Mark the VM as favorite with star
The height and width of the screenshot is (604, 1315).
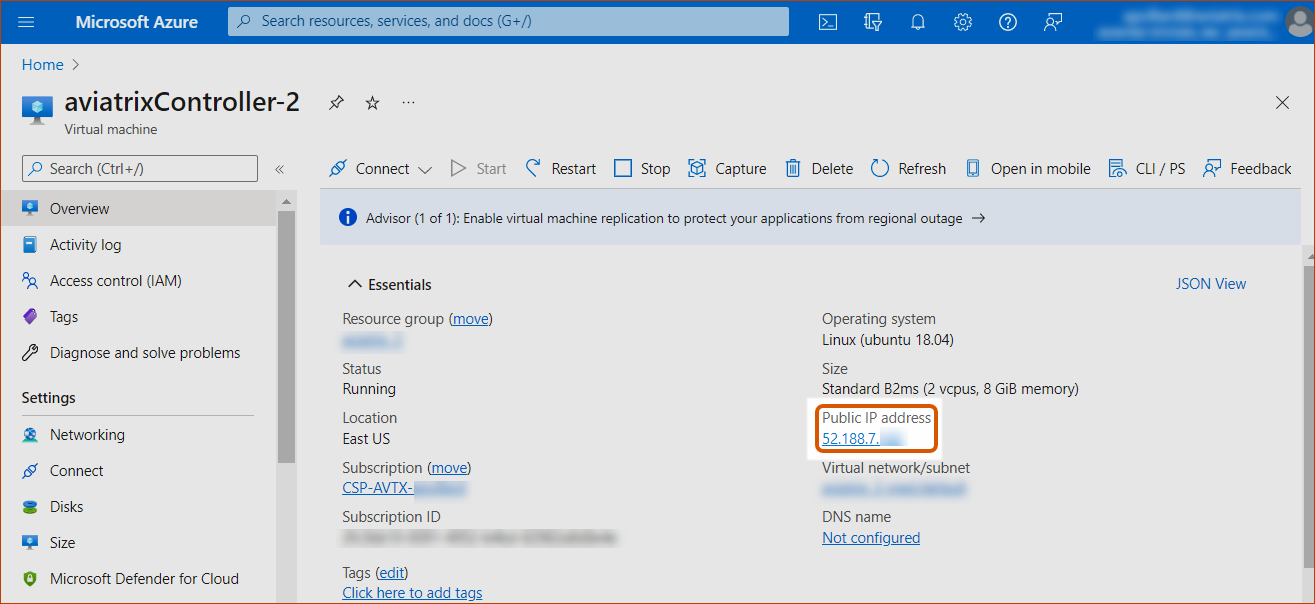(x=372, y=103)
